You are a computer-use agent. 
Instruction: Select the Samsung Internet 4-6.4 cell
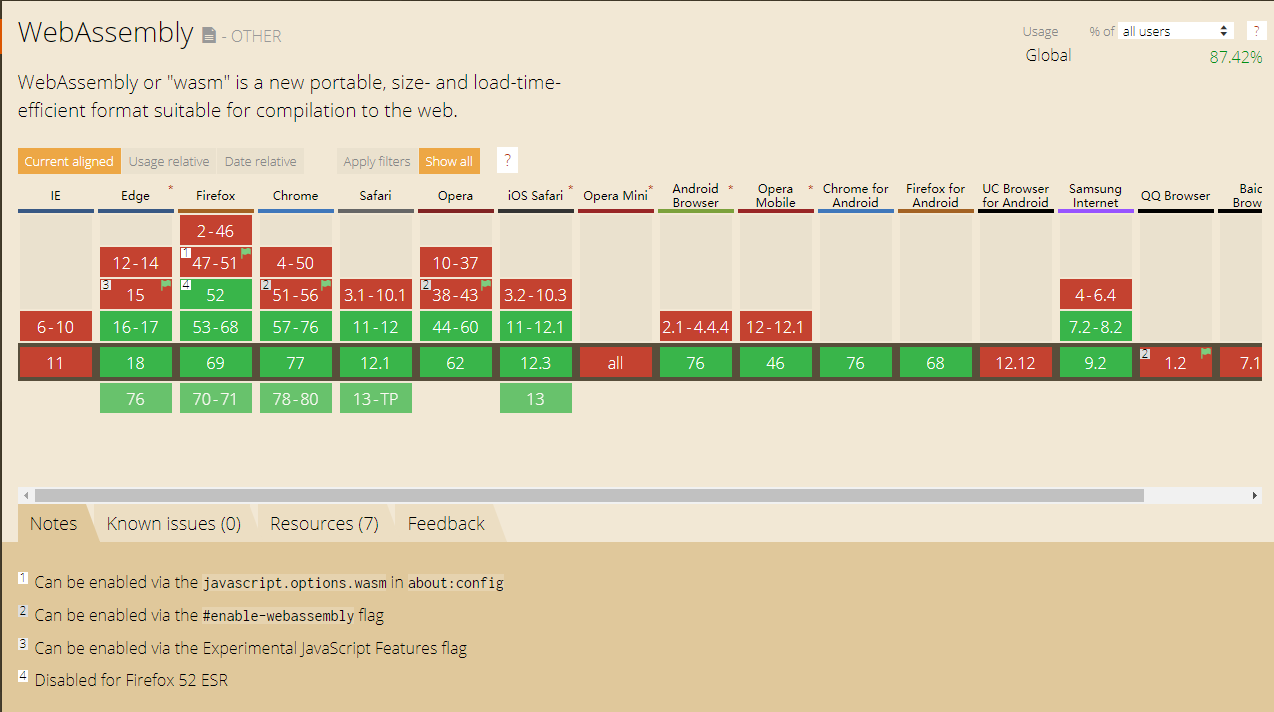(x=1096, y=295)
